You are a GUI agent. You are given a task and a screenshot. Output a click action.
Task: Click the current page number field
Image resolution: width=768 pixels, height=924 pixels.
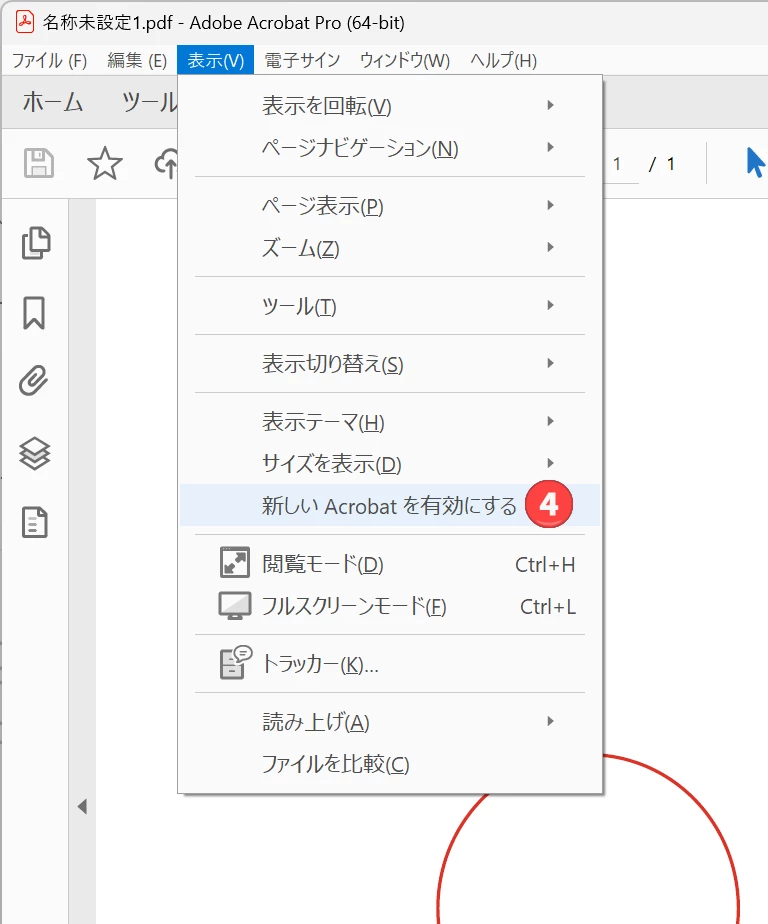620,164
